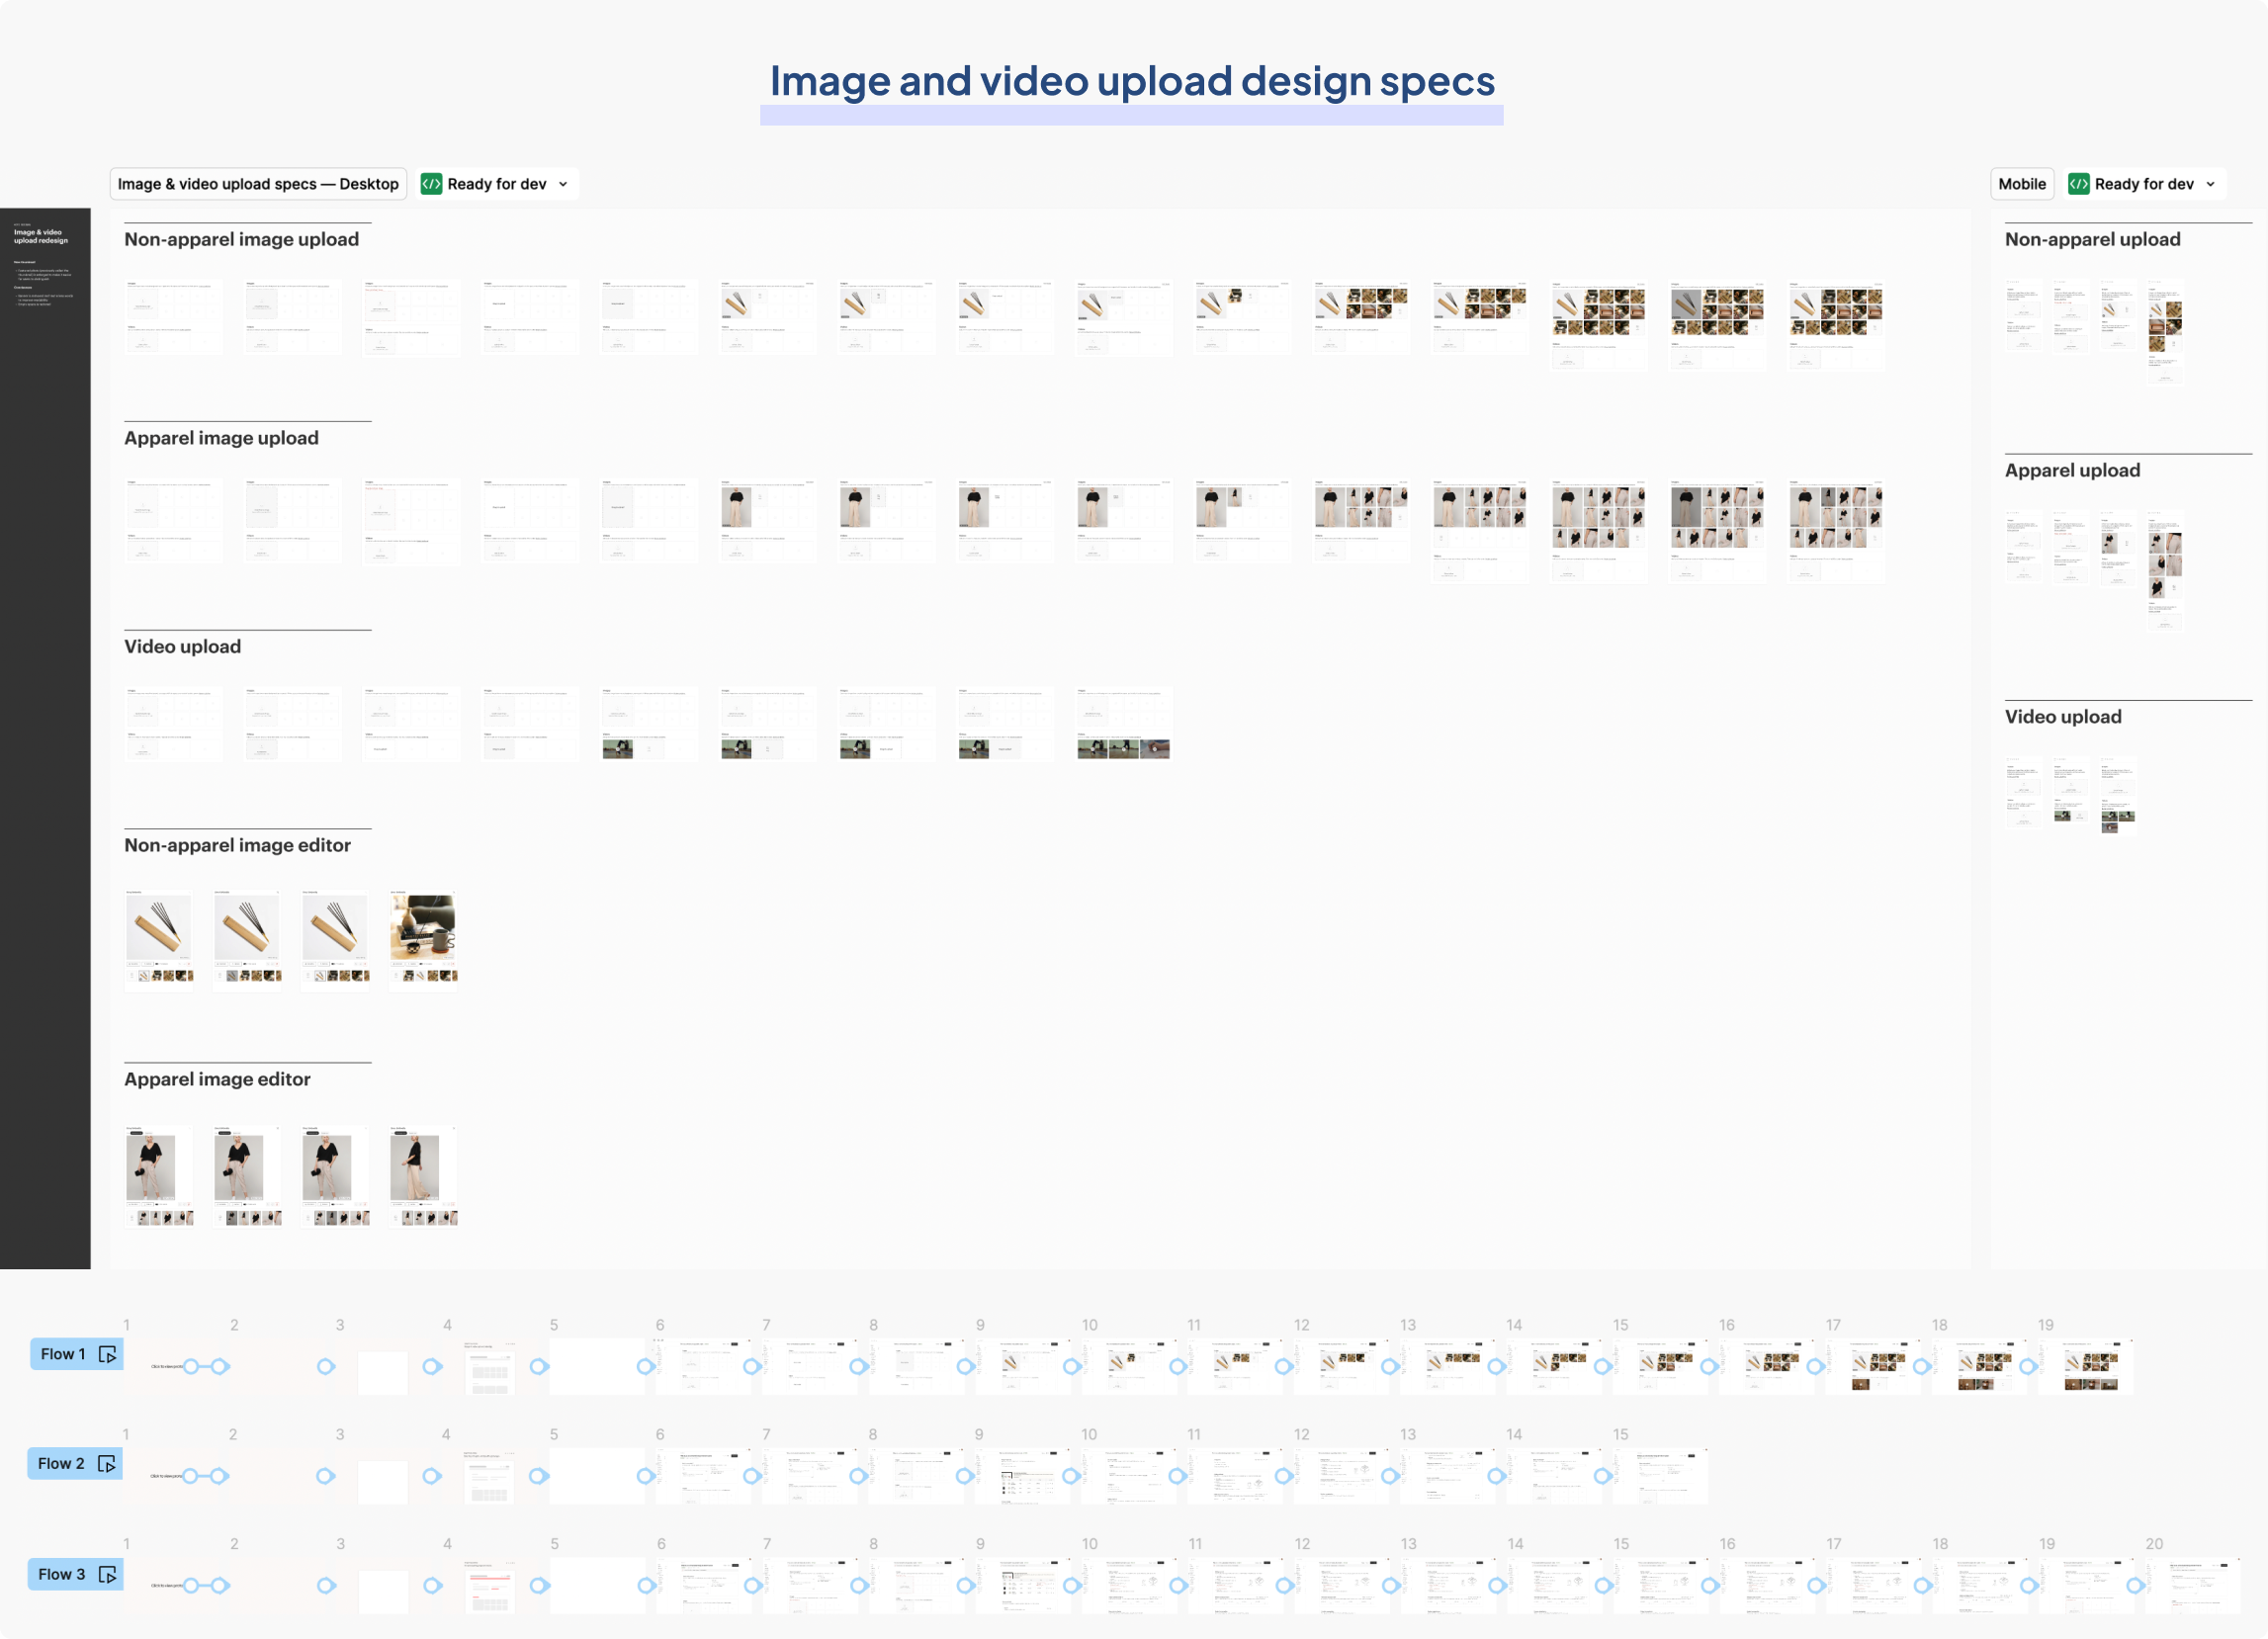Image resolution: width=2268 pixels, height=1639 pixels.
Task: Click the 'Flow 3' starting point label
Action: [62, 1574]
